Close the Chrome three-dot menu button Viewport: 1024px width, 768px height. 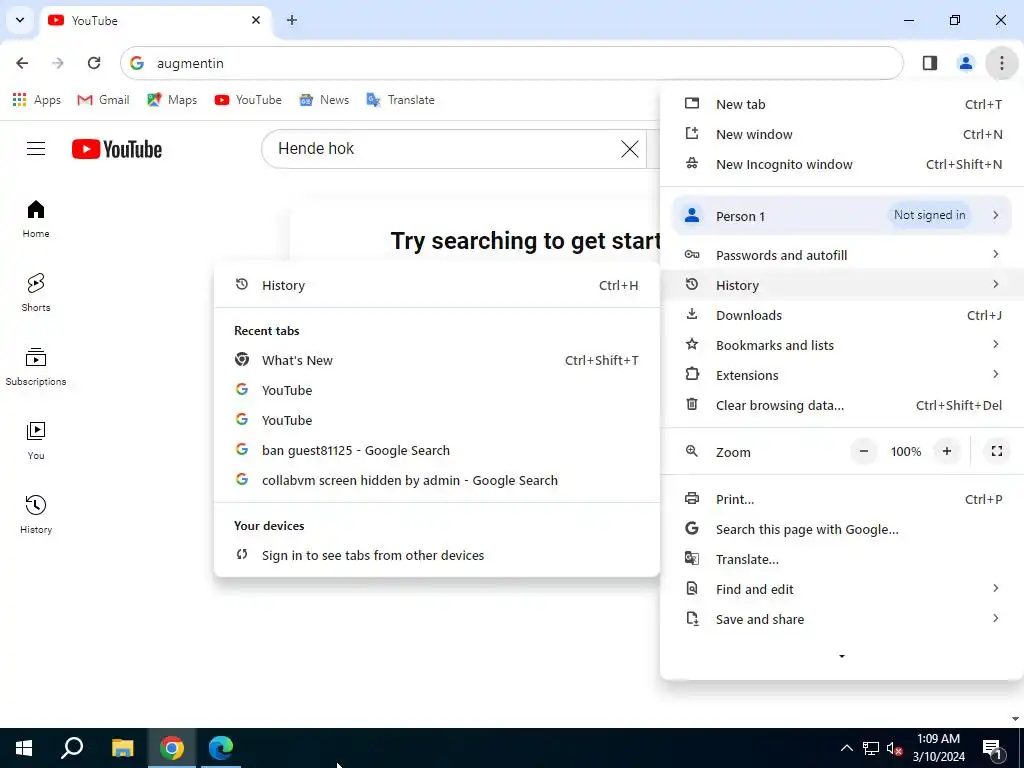1001,63
